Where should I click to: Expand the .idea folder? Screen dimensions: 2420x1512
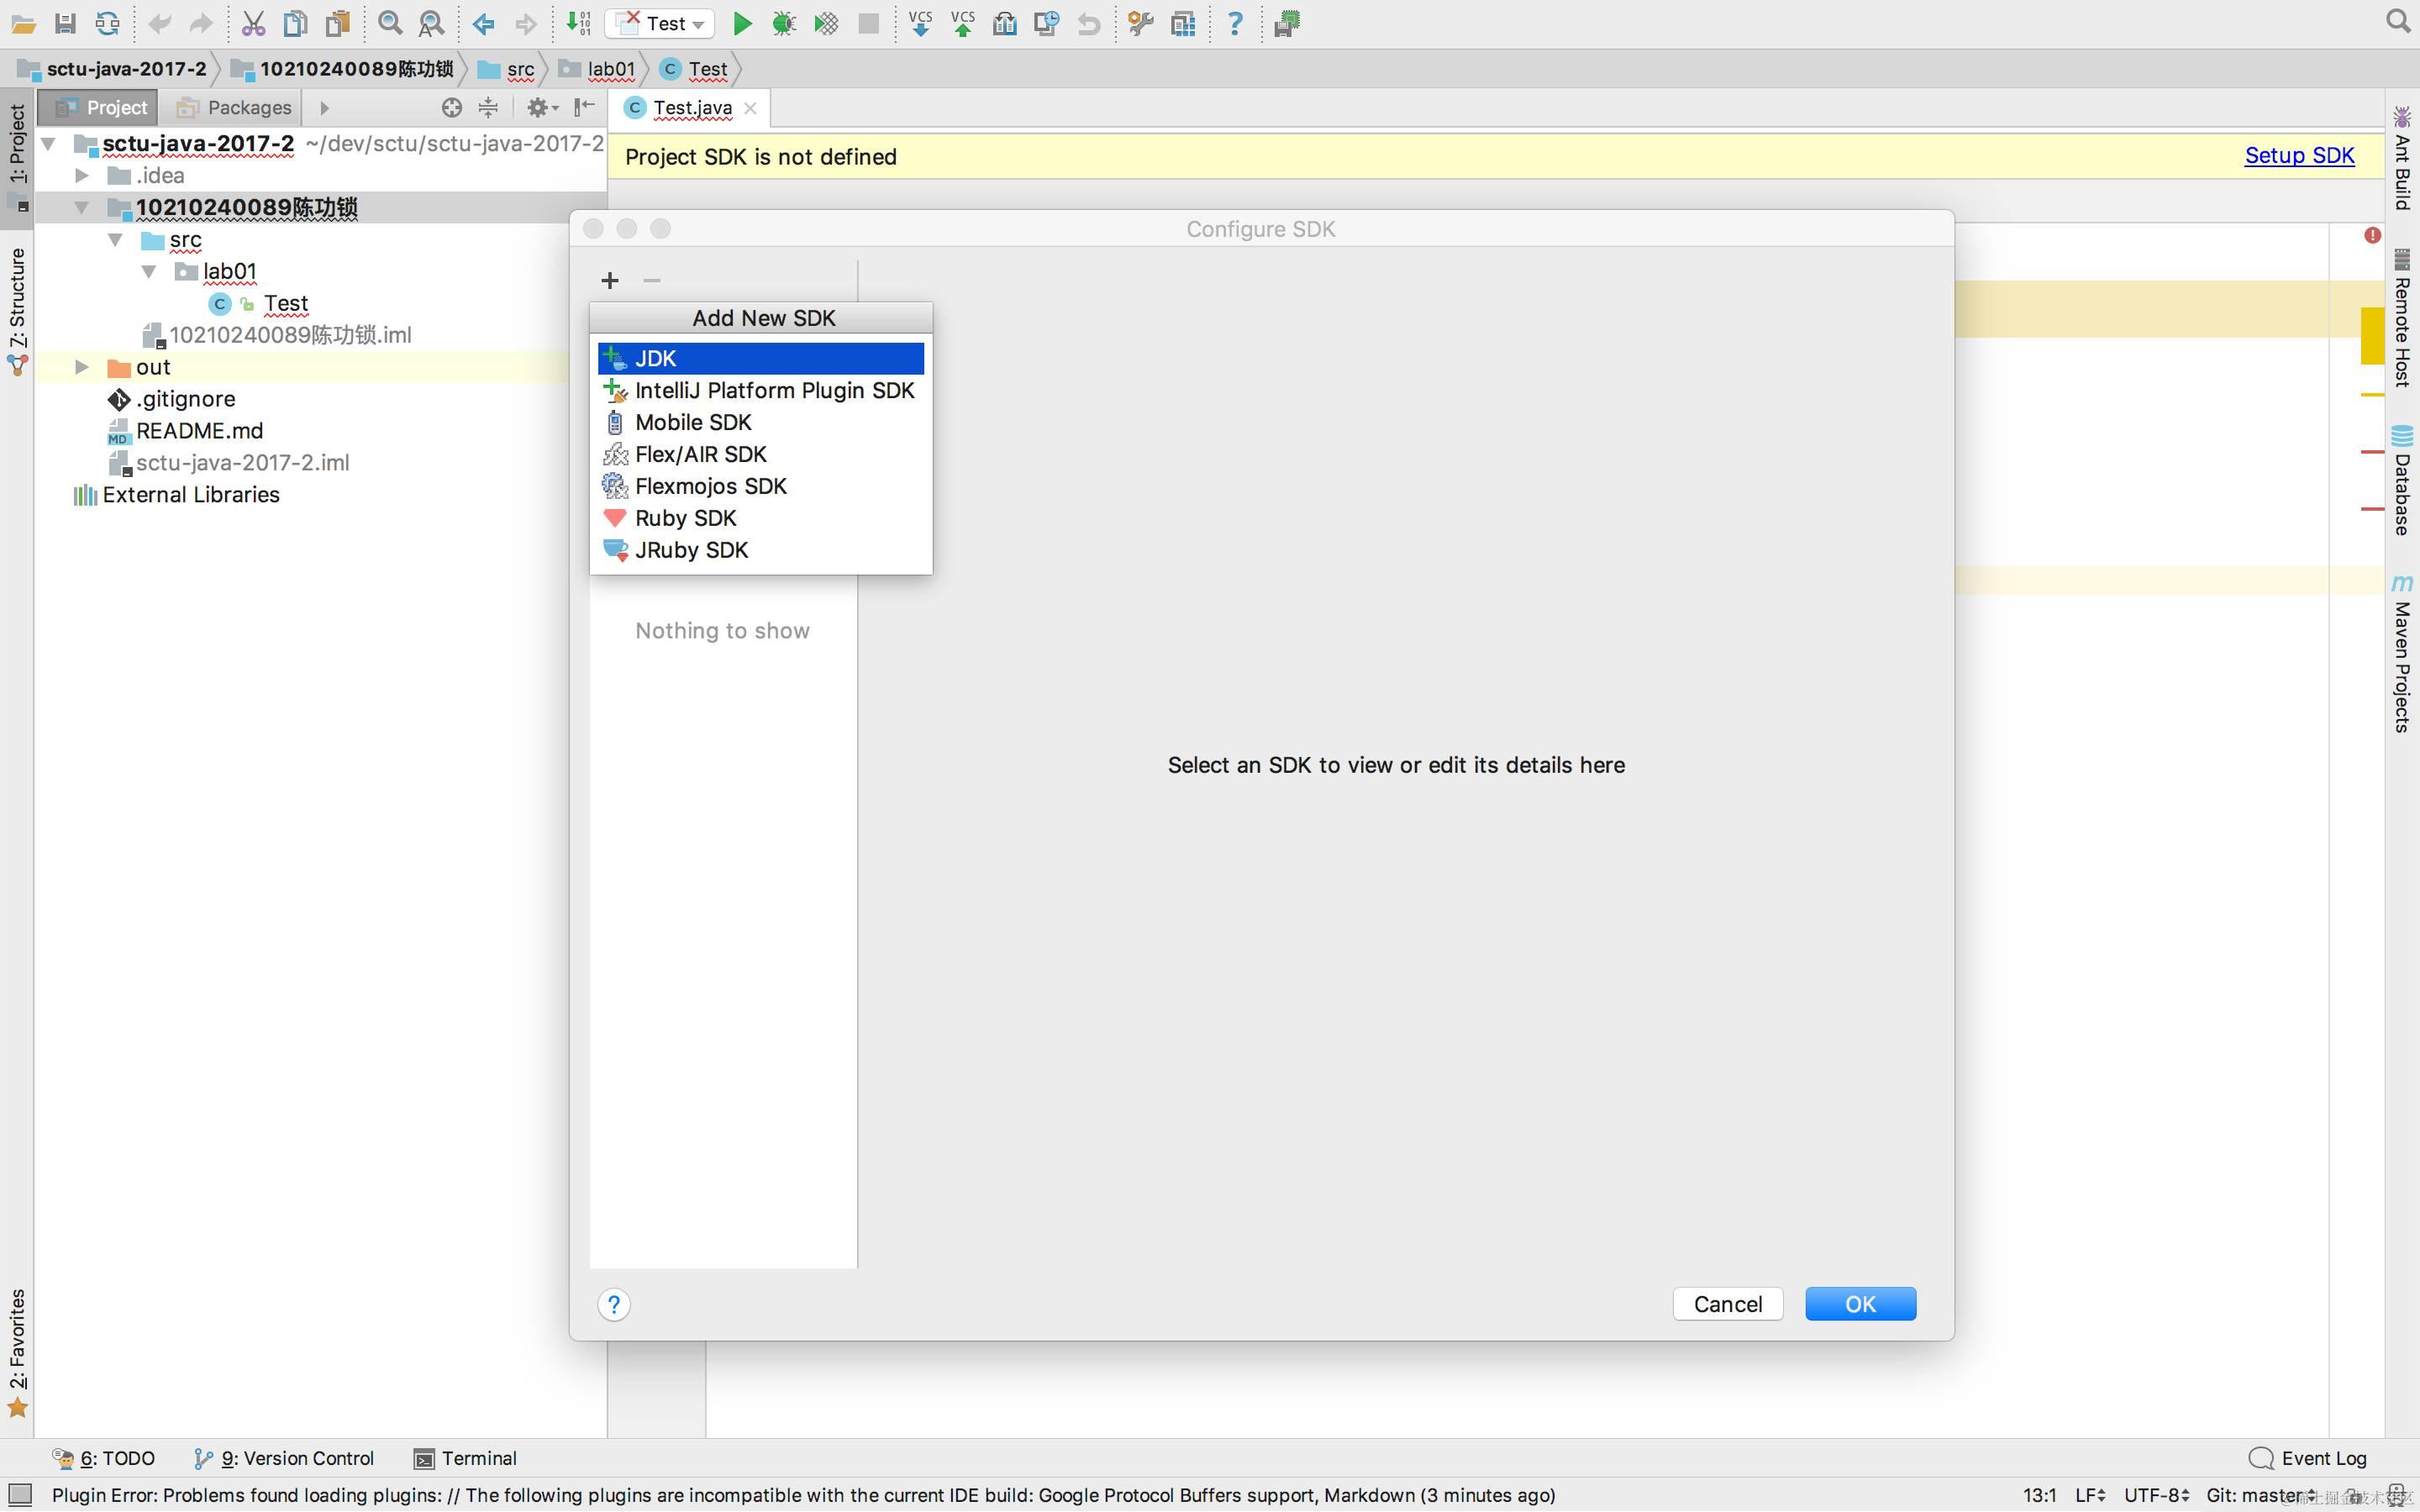point(82,176)
